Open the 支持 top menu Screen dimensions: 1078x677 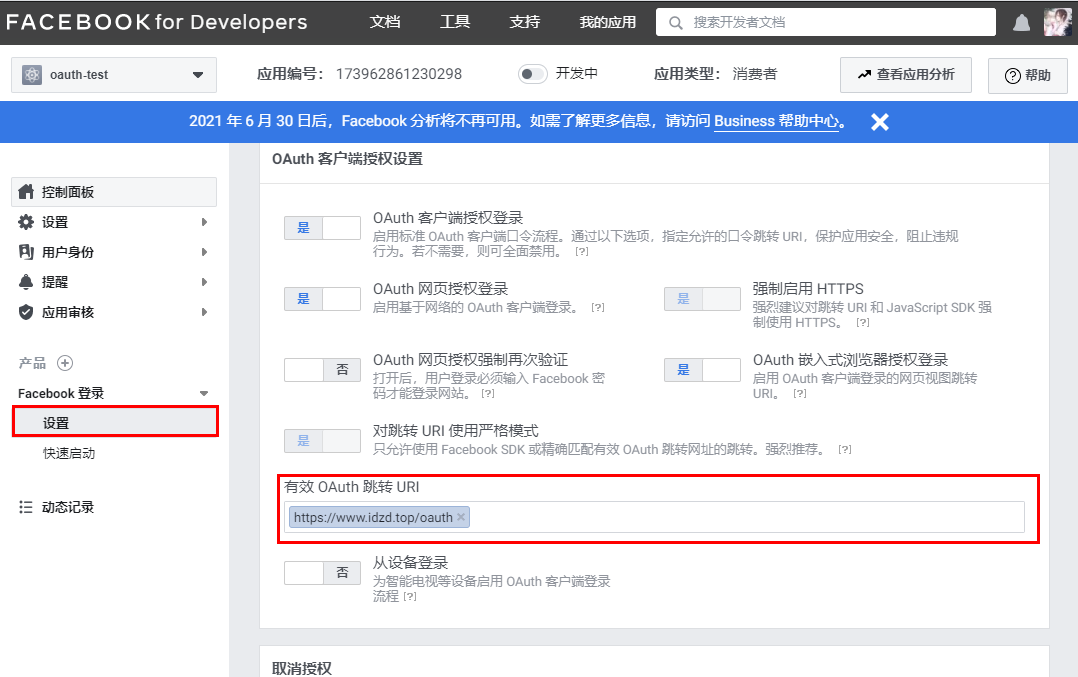[525, 22]
